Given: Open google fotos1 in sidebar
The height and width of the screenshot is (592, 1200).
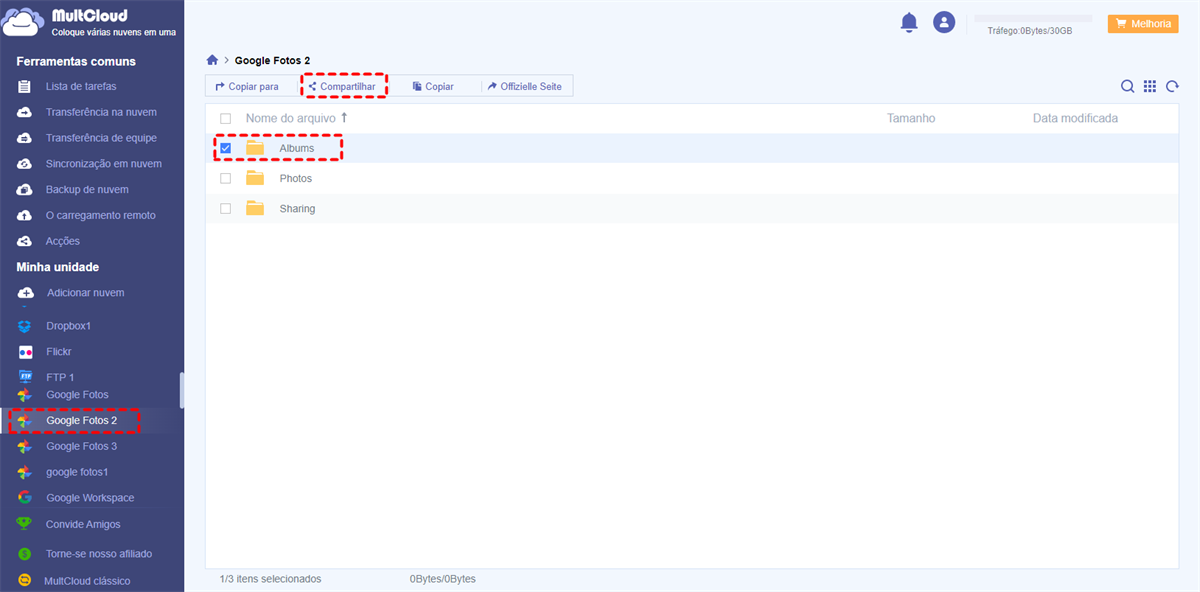Looking at the screenshot, I should pyautogui.click(x=77, y=472).
